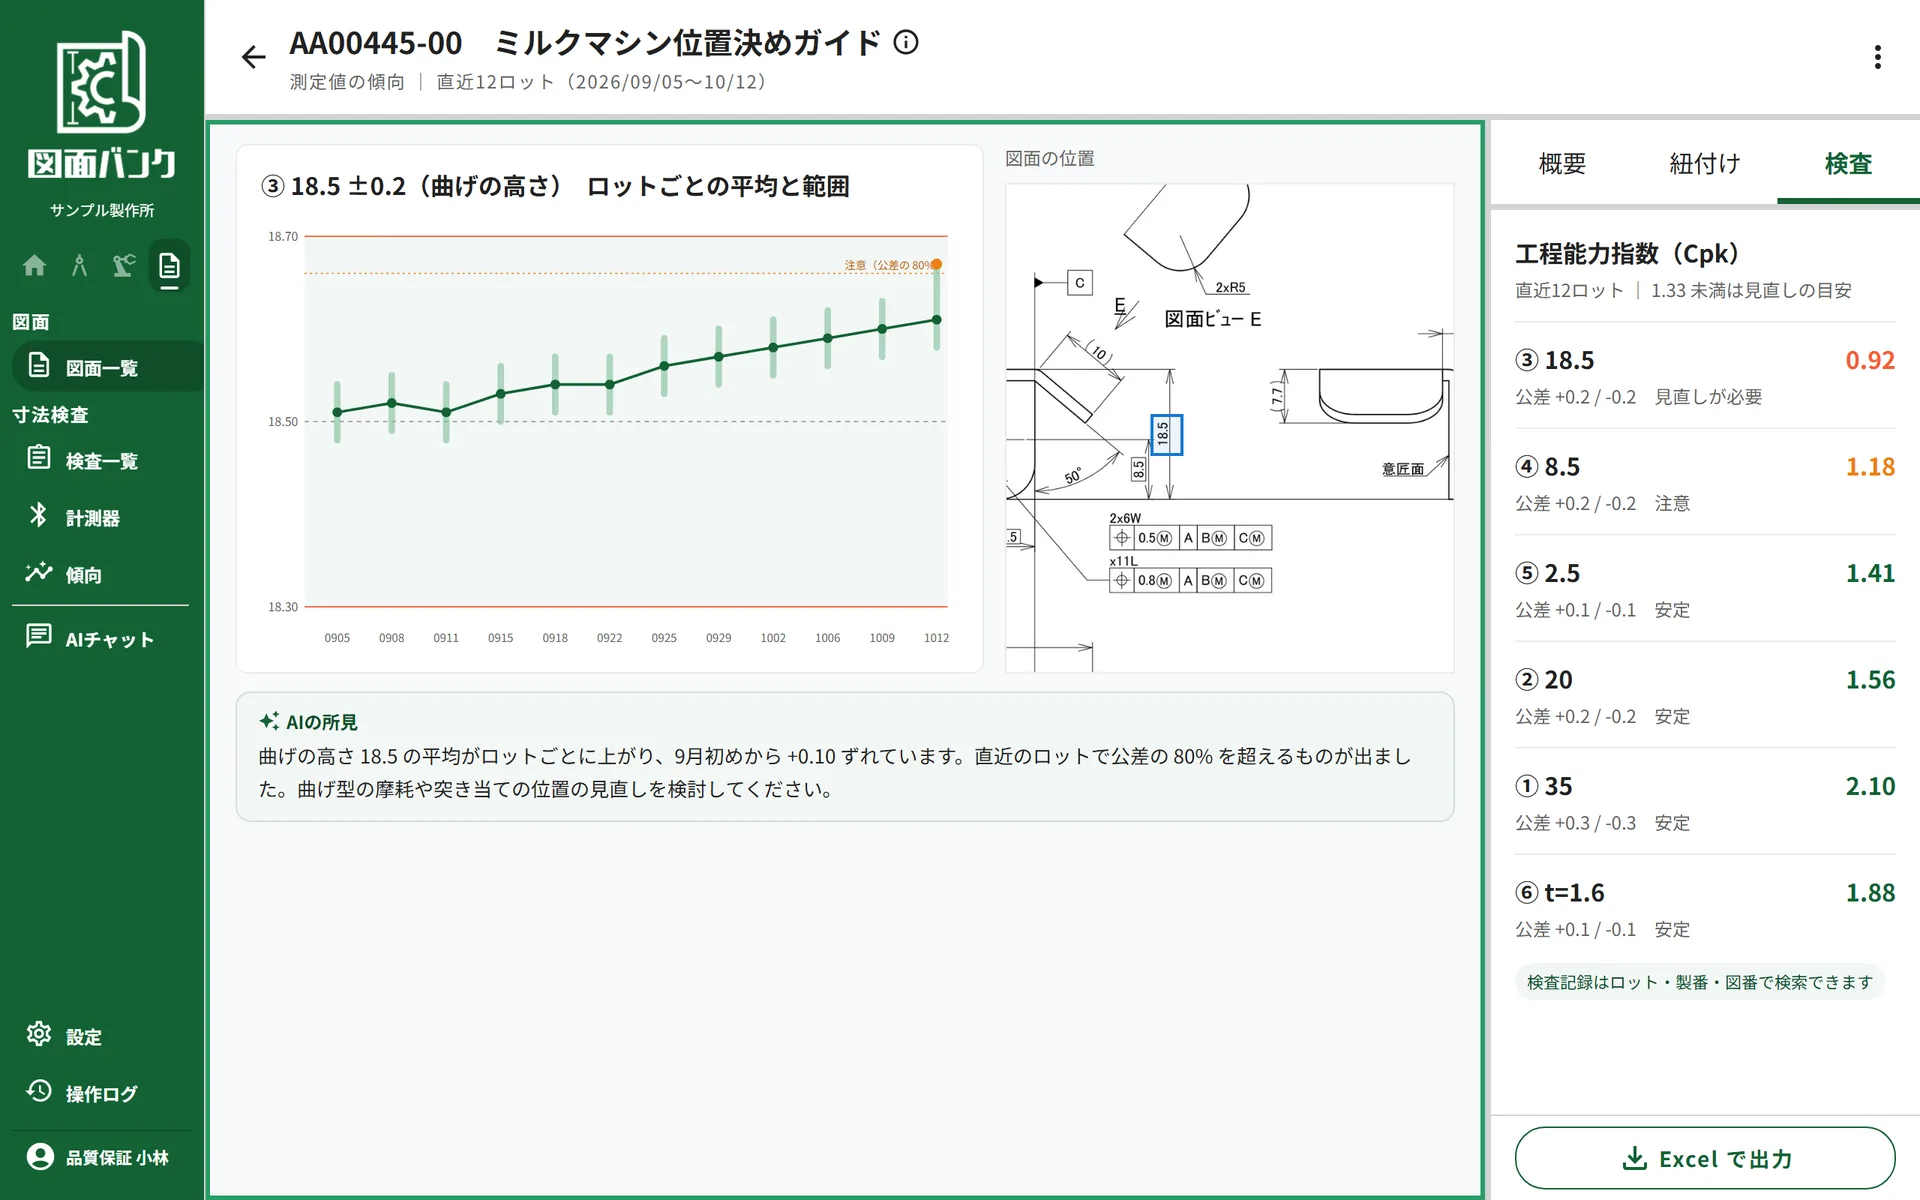Viewport: 1920px width, 1200px height.
Task: Click the 検査記録はロット・製番・図番で検索できます hint
Action: [1700, 982]
